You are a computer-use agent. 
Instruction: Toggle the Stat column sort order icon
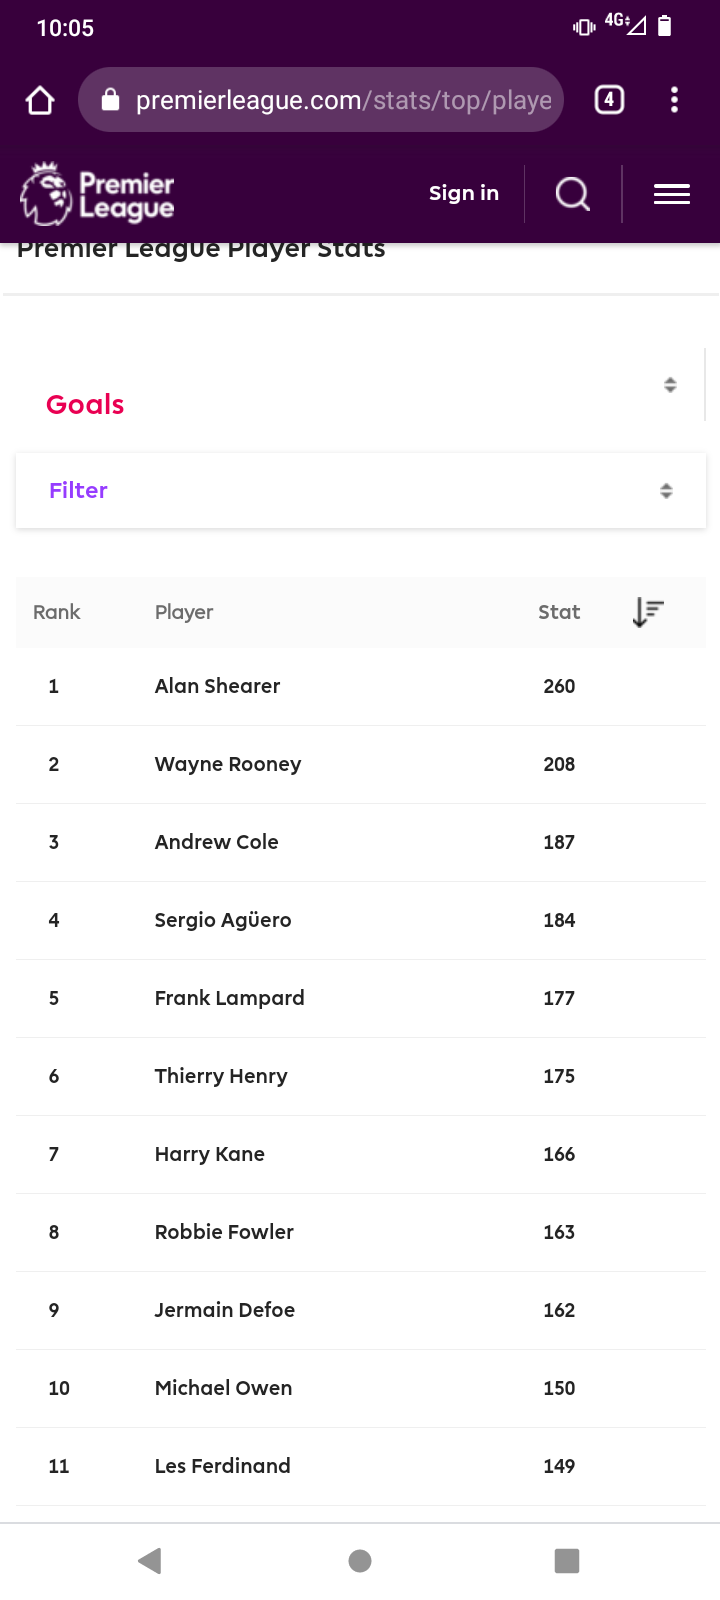pyautogui.click(x=648, y=612)
